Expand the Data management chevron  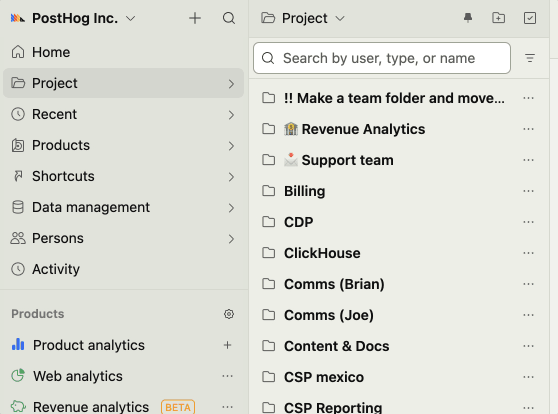tap(231, 208)
